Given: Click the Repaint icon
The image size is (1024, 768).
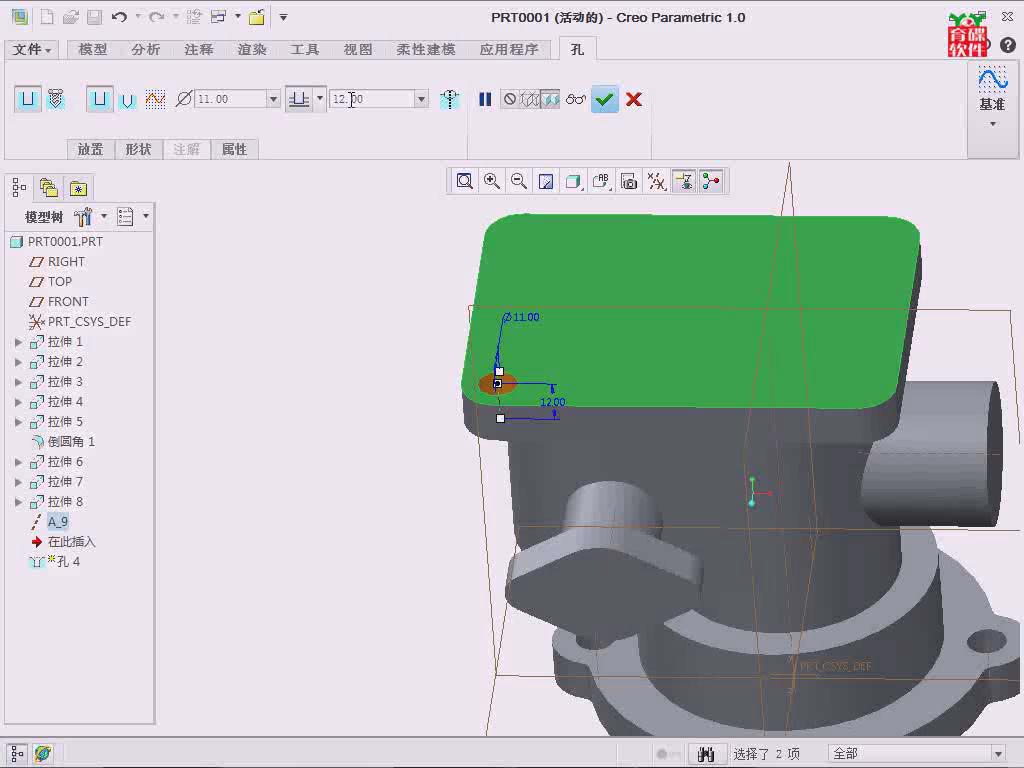Looking at the screenshot, I should (546, 181).
